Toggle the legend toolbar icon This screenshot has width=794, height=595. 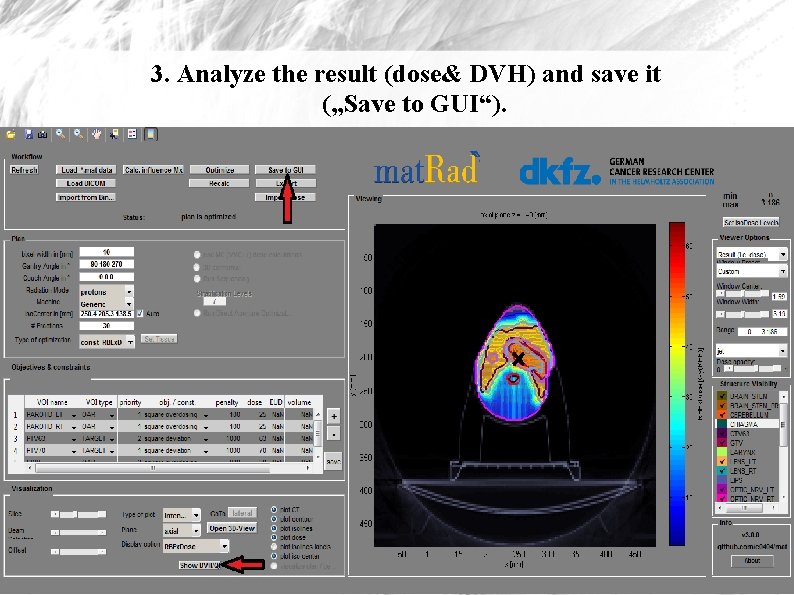click(x=132, y=134)
